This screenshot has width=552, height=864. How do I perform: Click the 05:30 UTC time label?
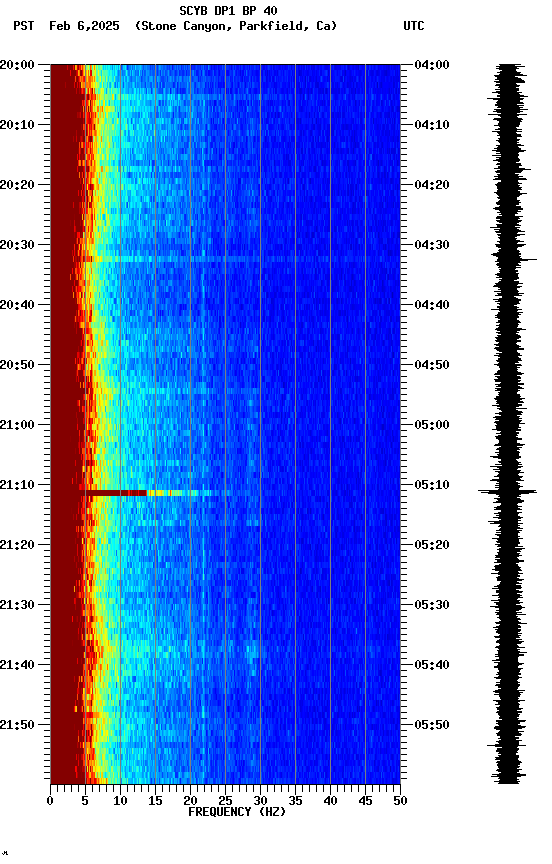(x=432, y=605)
